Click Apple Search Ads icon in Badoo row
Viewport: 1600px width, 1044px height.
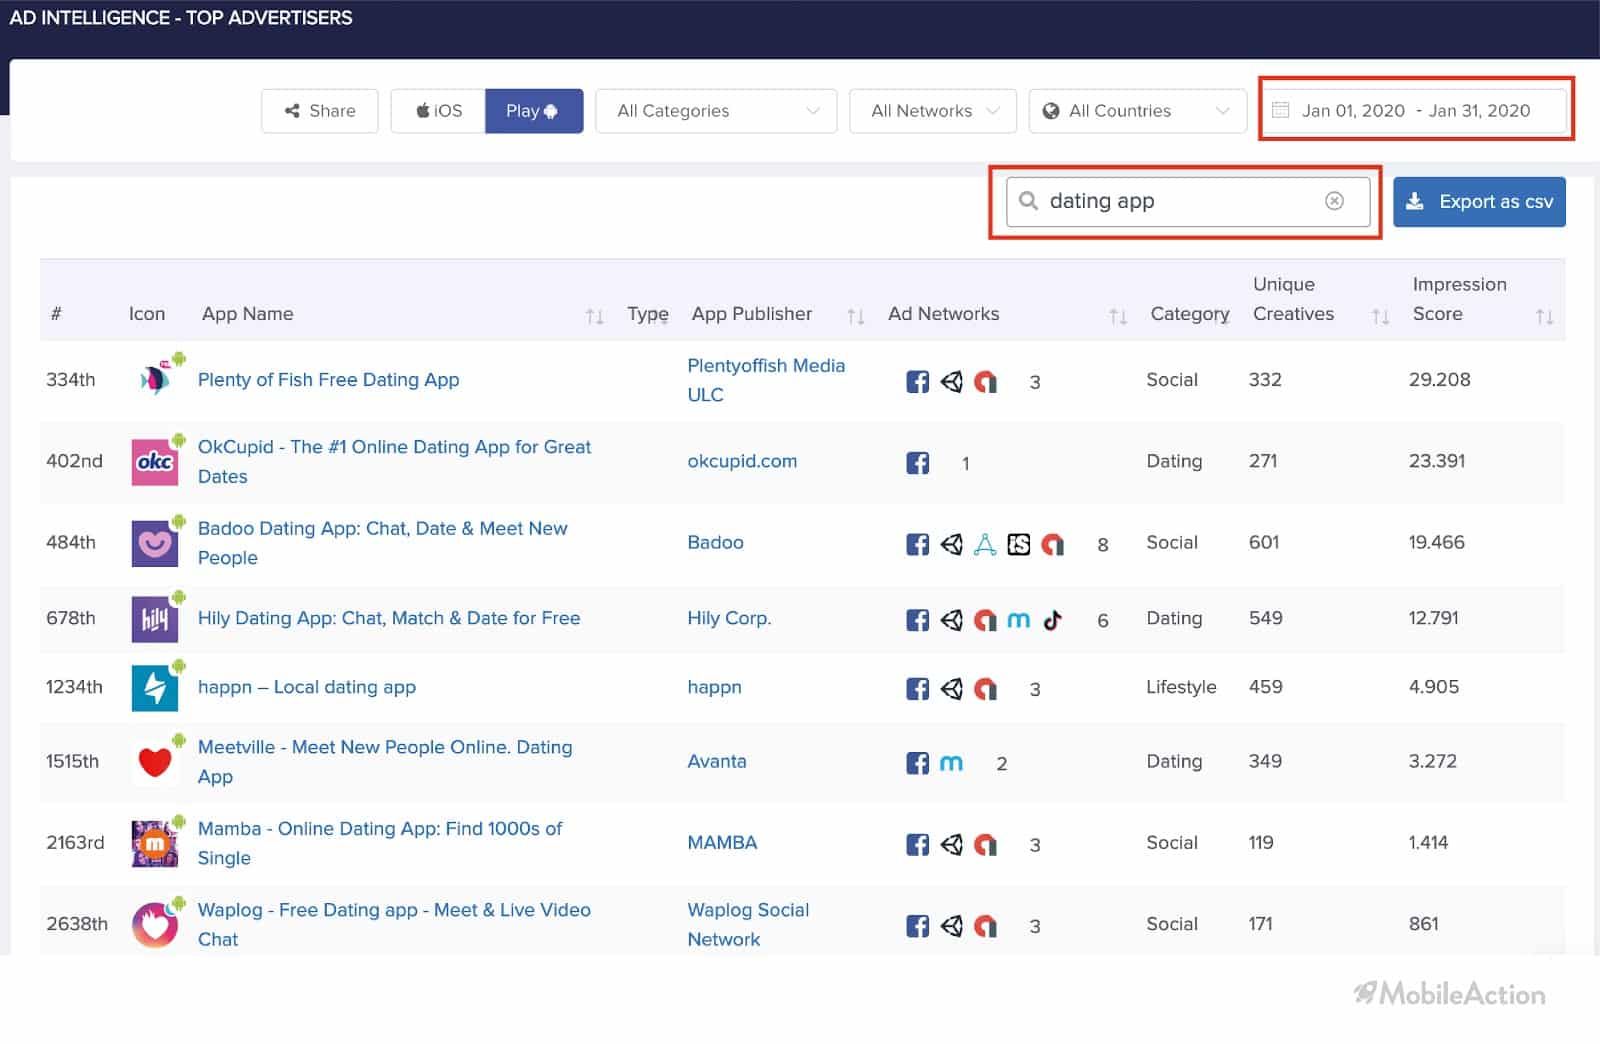point(985,544)
